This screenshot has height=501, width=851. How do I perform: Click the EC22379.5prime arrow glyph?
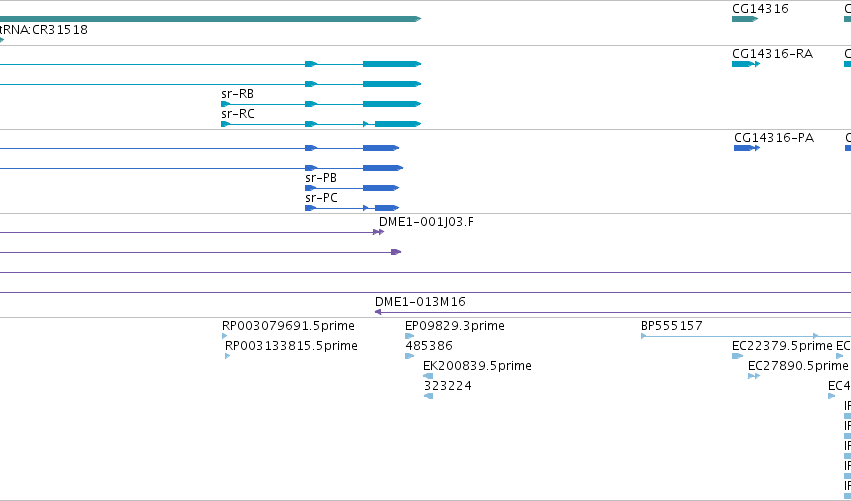(x=737, y=356)
